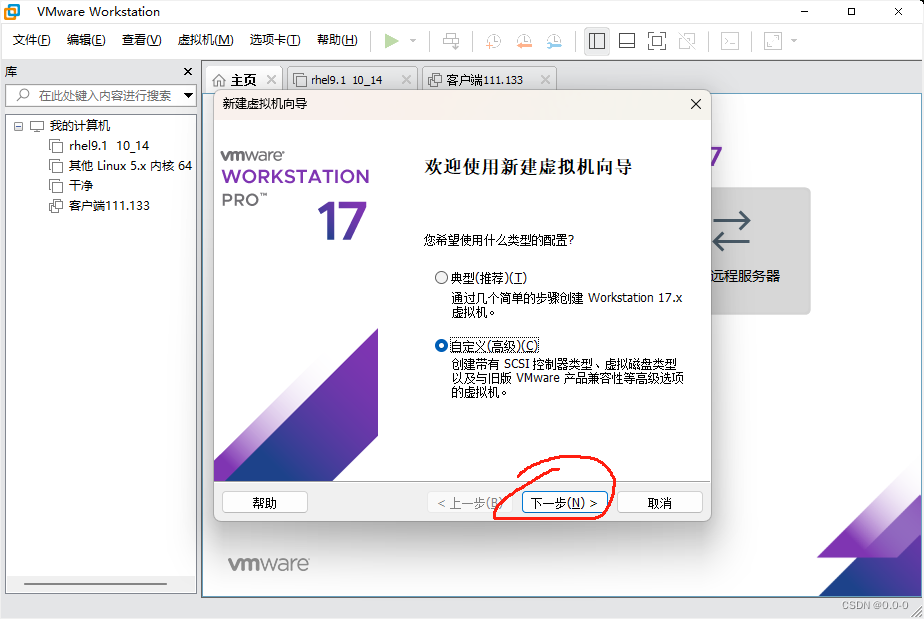The height and width of the screenshot is (619, 924).
Task: Switch to the 主页 tab
Action: pyautogui.click(x=243, y=80)
